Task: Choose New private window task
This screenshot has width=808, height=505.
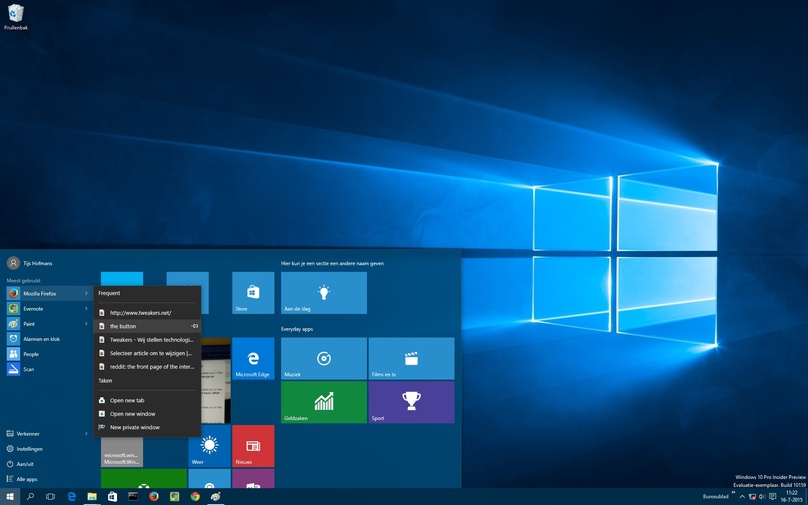Action: pyautogui.click(x=147, y=427)
